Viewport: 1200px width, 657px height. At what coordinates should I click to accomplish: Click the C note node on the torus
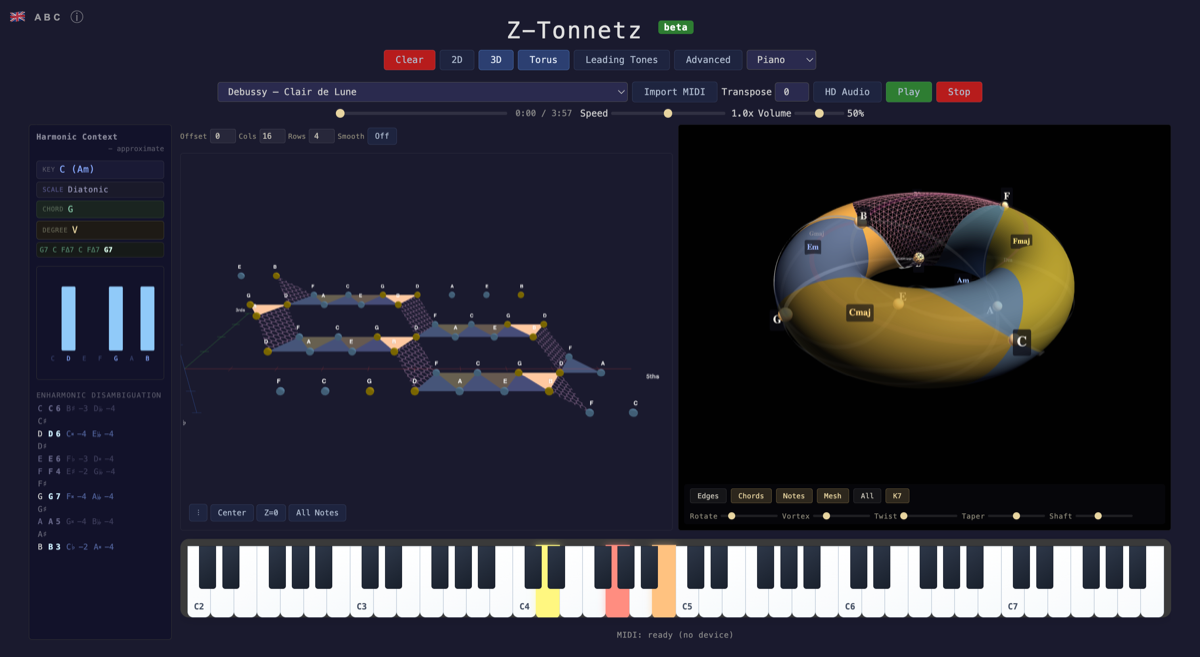tap(1021, 341)
